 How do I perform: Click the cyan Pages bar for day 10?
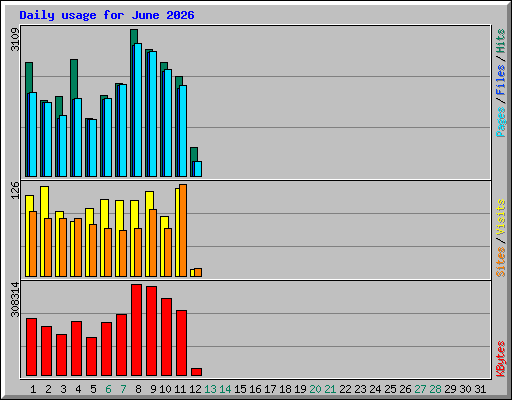point(168,123)
